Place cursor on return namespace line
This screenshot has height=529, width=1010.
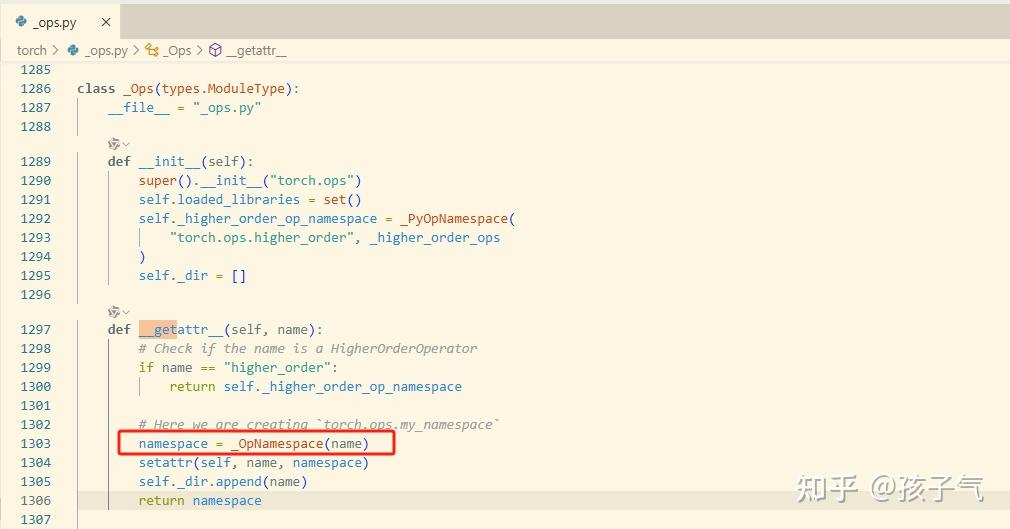click(x=200, y=501)
